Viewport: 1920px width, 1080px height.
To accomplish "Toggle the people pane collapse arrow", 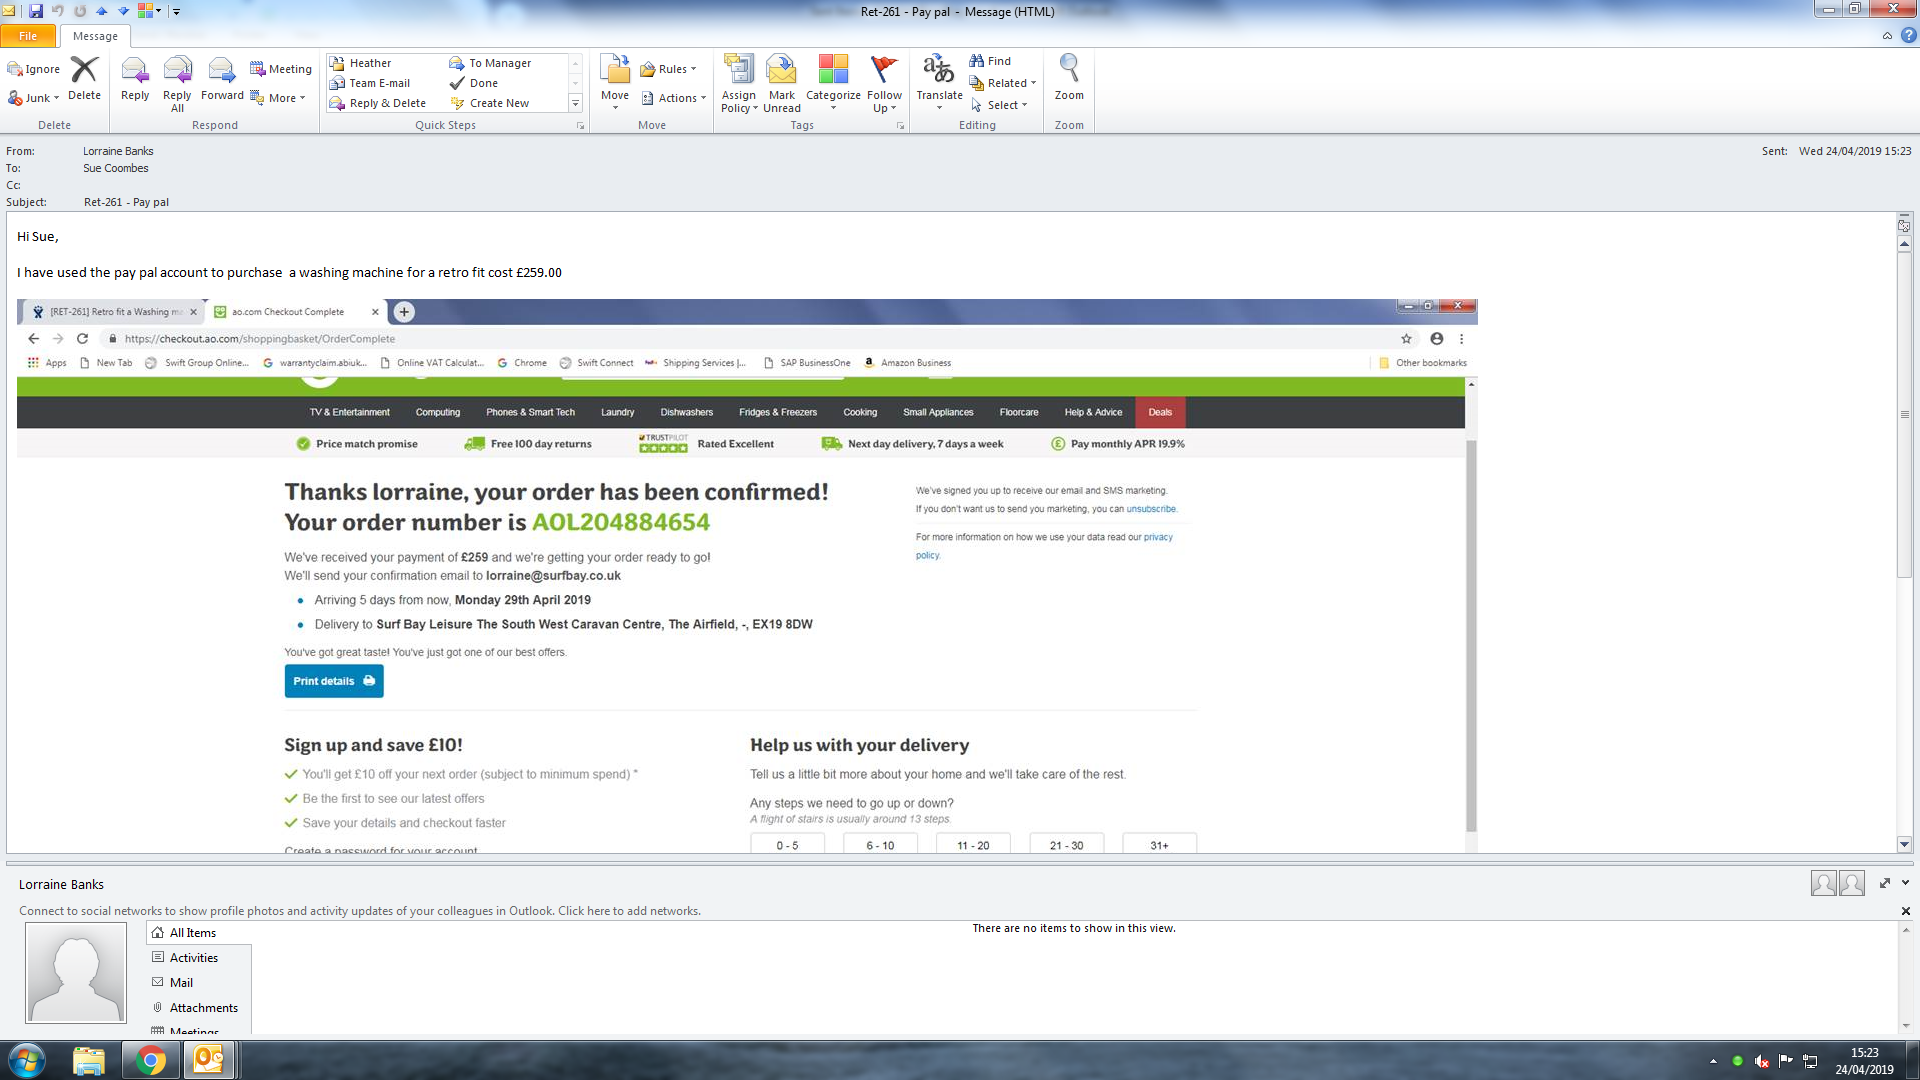I will point(1905,883).
